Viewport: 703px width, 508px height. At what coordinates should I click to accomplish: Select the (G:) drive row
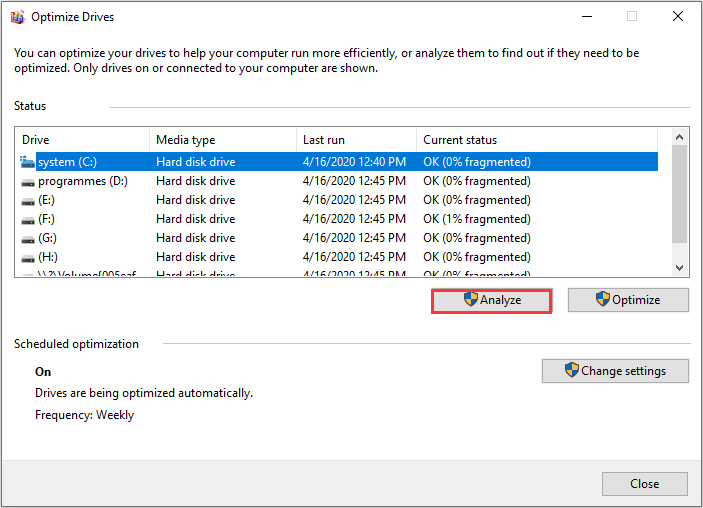pyautogui.click(x=337, y=238)
